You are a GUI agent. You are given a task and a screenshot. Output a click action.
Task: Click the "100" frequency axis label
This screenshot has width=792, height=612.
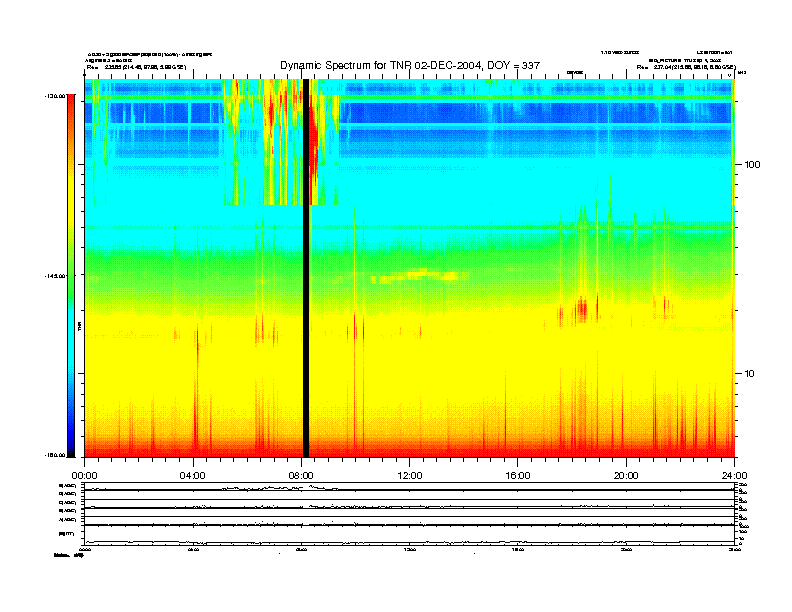pos(752,165)
